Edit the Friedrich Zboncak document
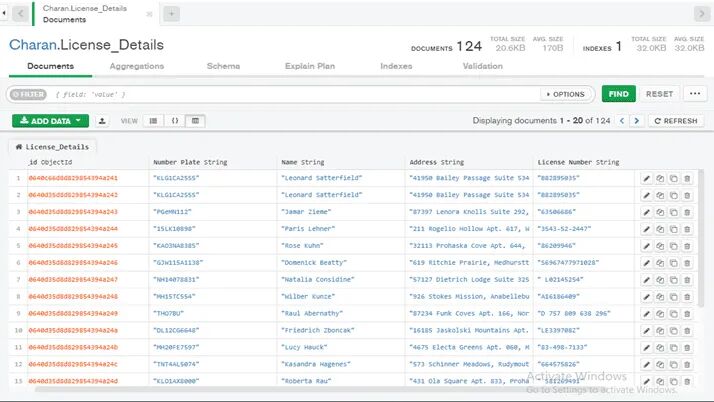The width and height of the screenshot is (714, 402). click(646, 331)
